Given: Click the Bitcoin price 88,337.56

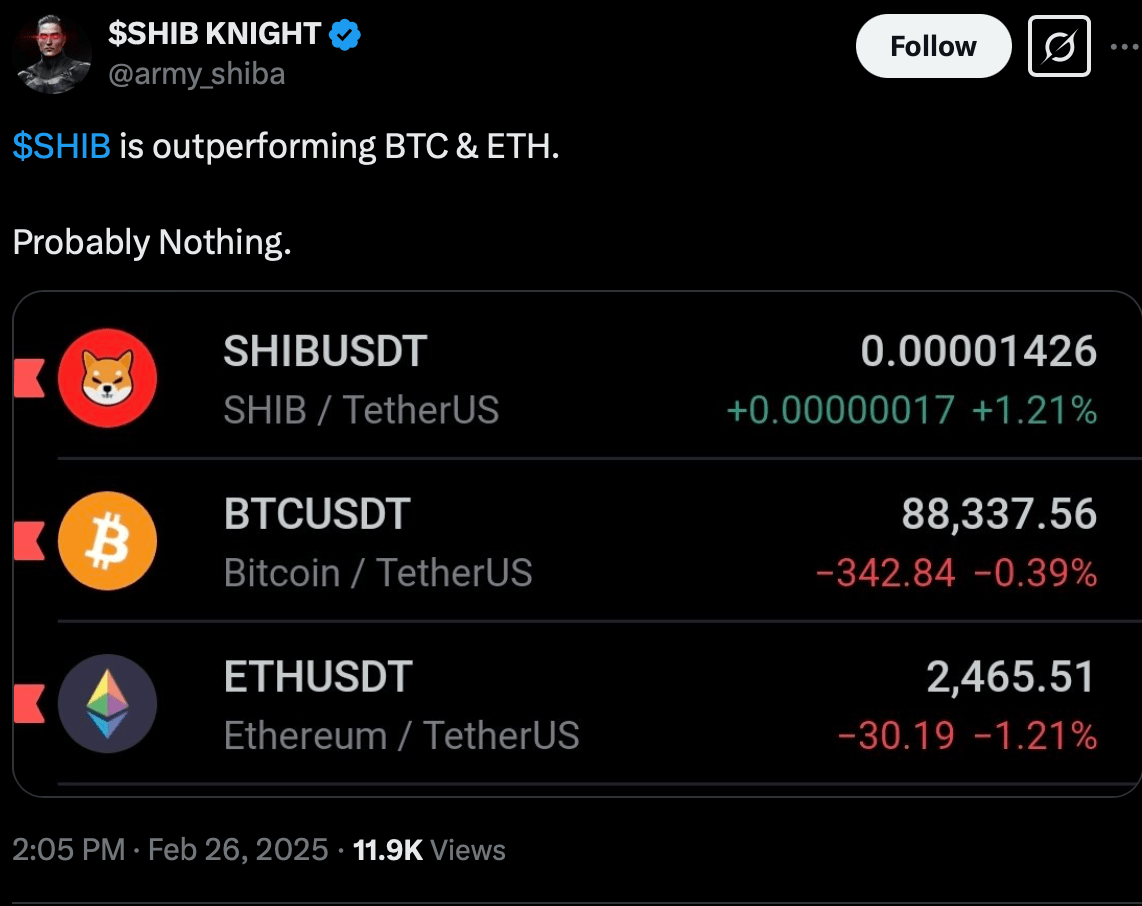Looking at the screenshot, I should 998,515.
